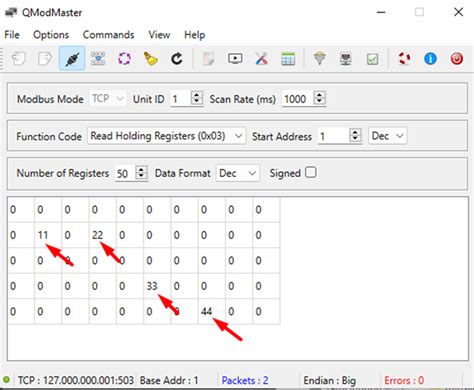Toggle the table Headers icon

click(x=288, y=59)
